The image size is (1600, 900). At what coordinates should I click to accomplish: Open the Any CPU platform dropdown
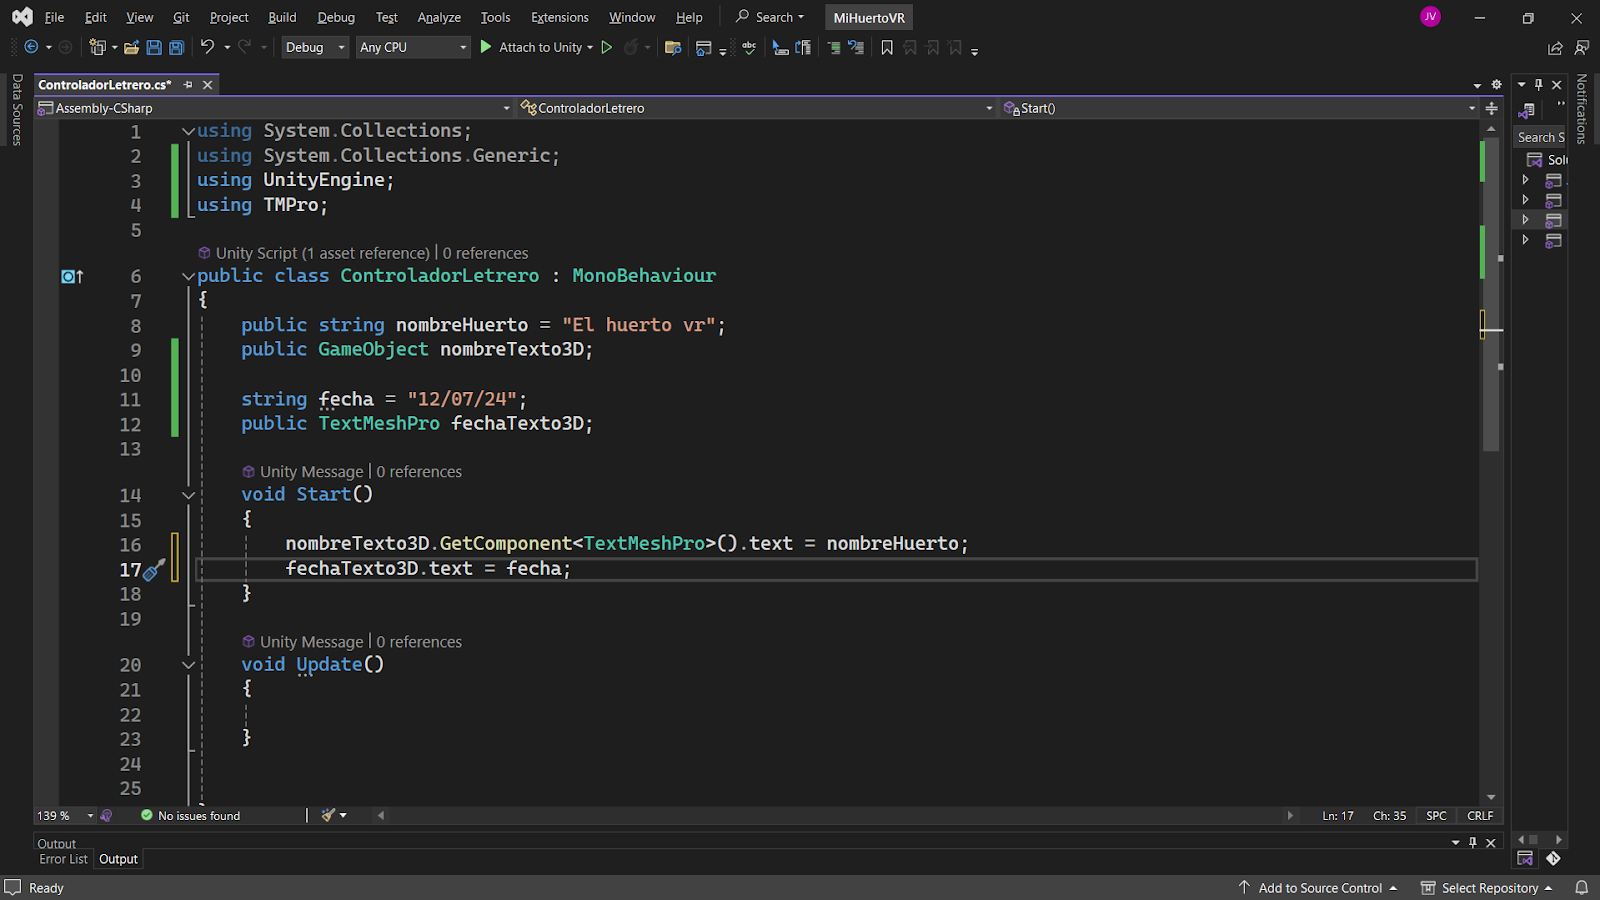pyautogui.click(x=413, y=47)
